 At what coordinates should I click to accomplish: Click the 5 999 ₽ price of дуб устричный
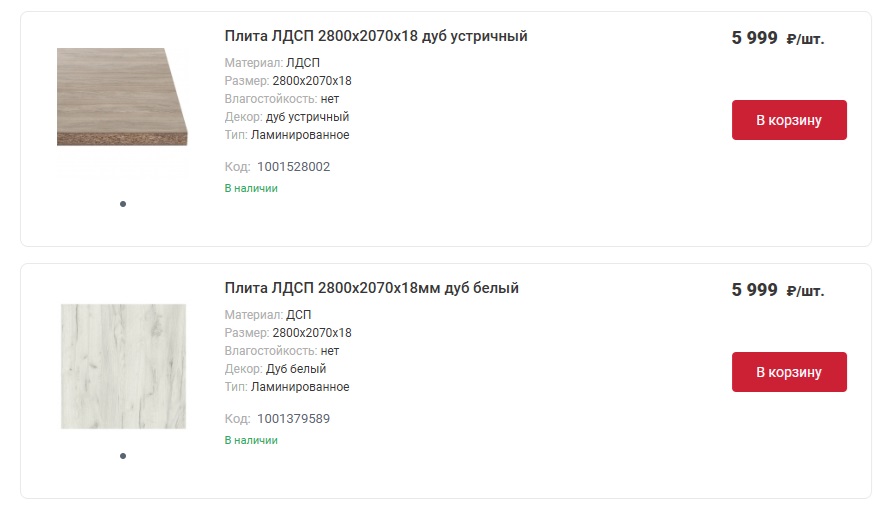click(778, 38)
